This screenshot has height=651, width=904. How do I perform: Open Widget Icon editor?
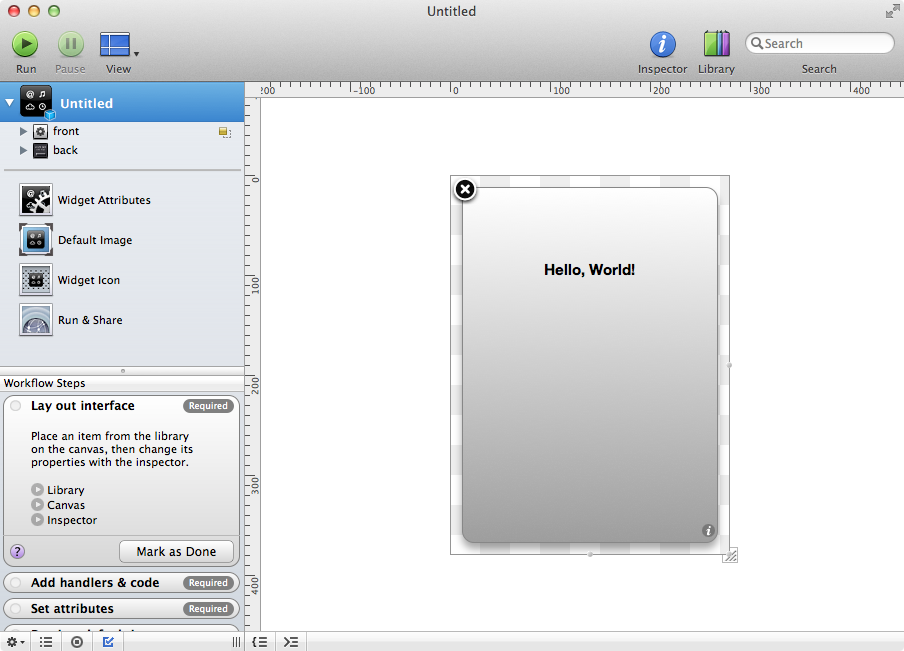coord(69,280)
